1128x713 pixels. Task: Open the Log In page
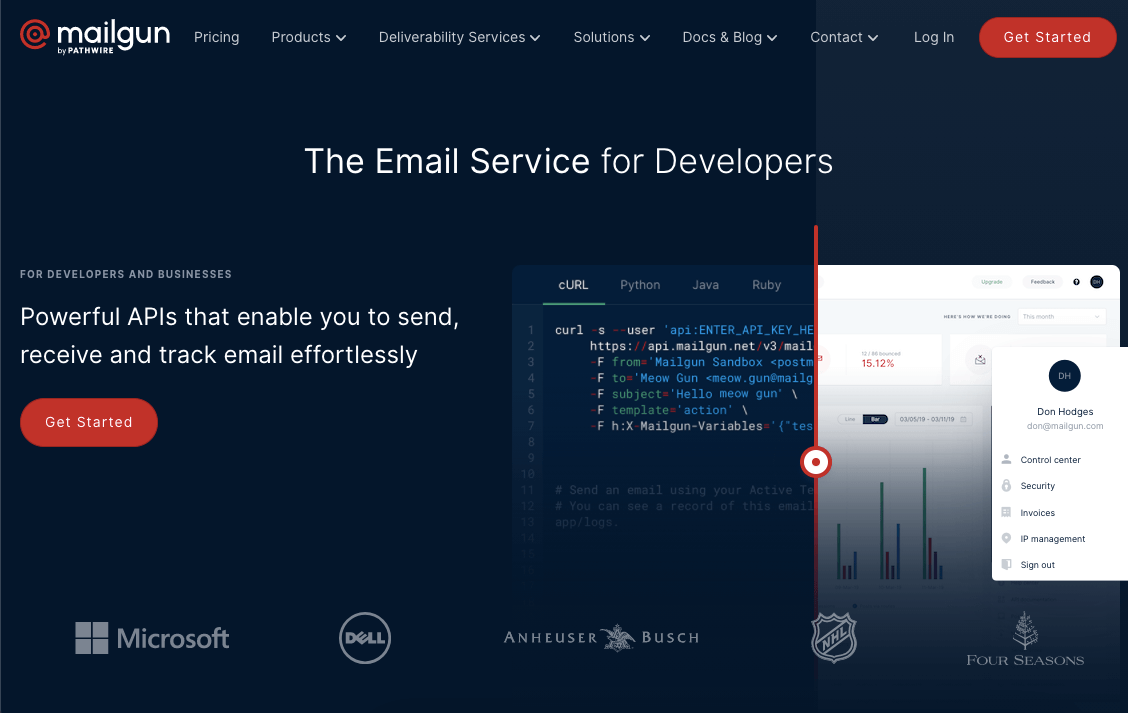point(933,37)
